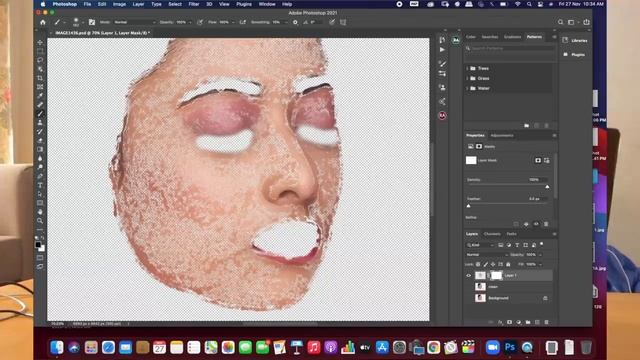Toggle lock image pixels brush icon
This screenshot has width=640, height=360.
point(485,264)
